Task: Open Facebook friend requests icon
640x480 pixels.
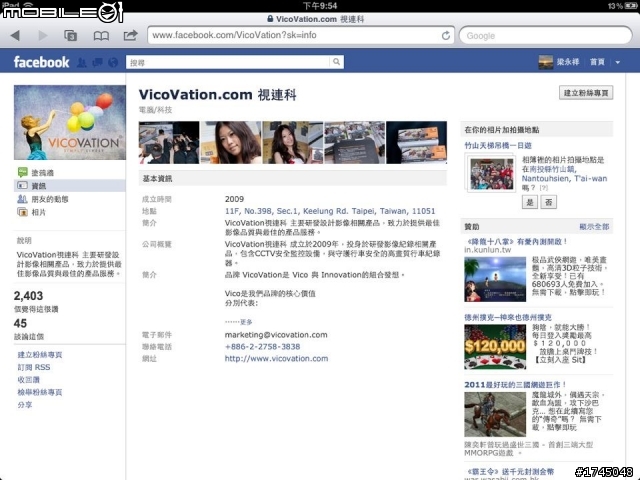Action: coord(82,62)
